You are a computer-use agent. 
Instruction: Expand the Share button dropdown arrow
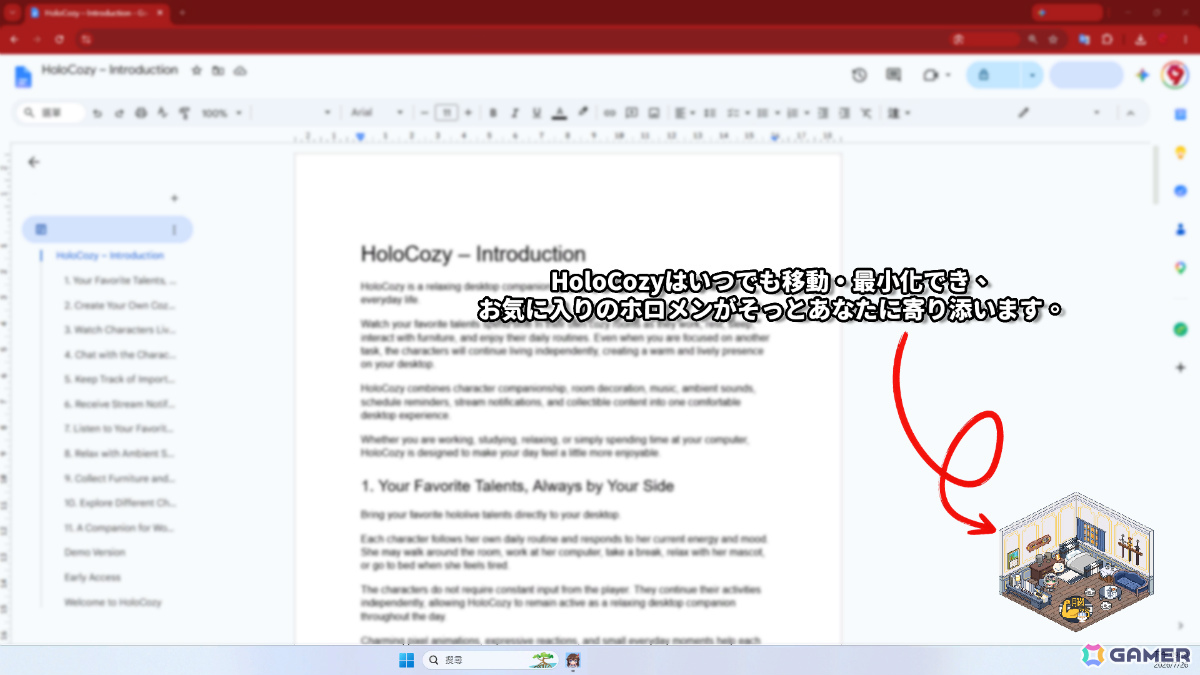pyautogui.click(x=1033, y=75)
